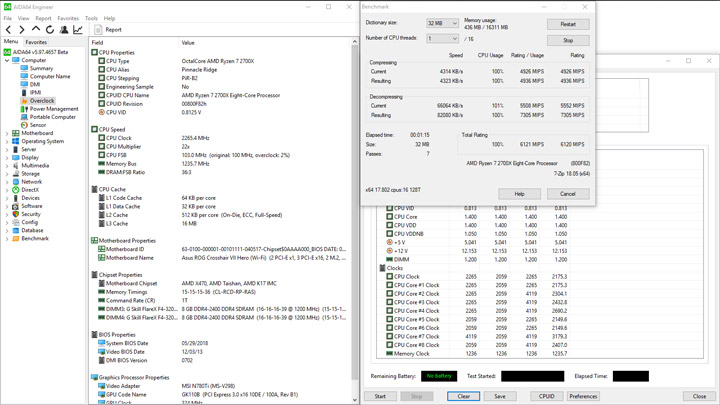Image resolution: width=720 pixels, height=405 pixels.
Task: Expand the Server tree node
Action: (7, 149)
